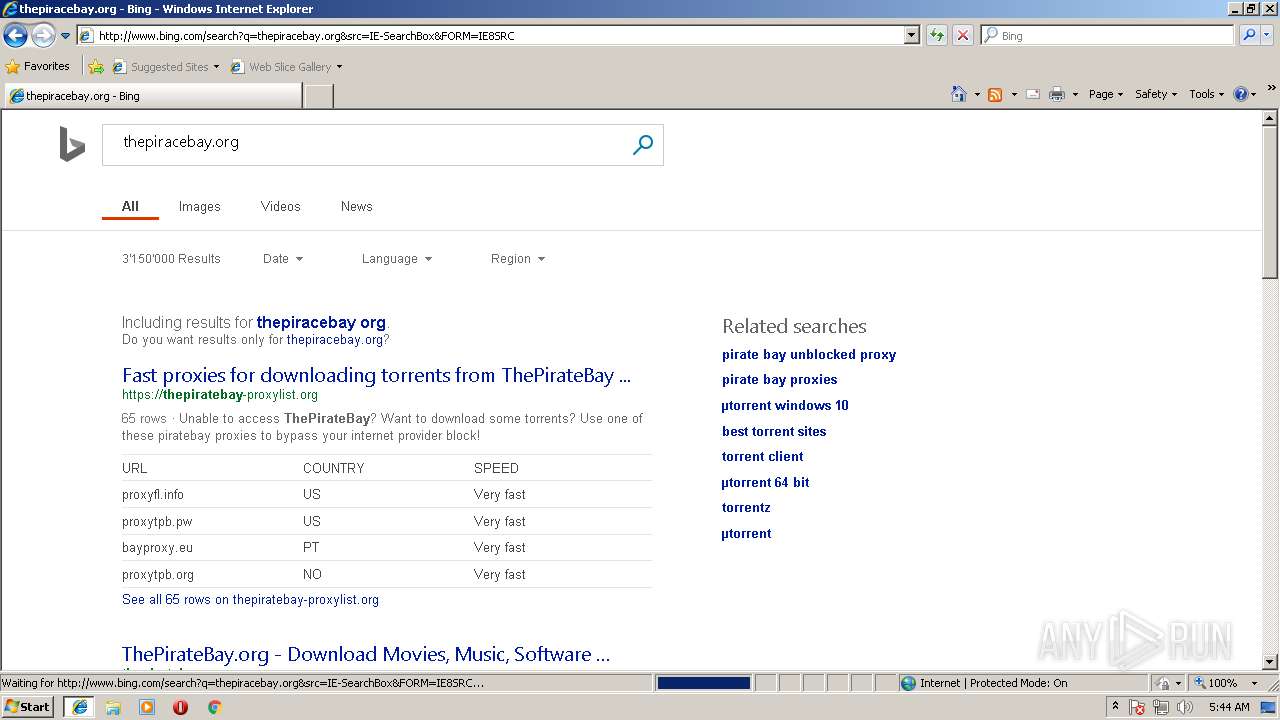The height and width of the screenshot is (720, 1280).
Task: Search only for thepiracebay.org link
Action: coord(335,340)
